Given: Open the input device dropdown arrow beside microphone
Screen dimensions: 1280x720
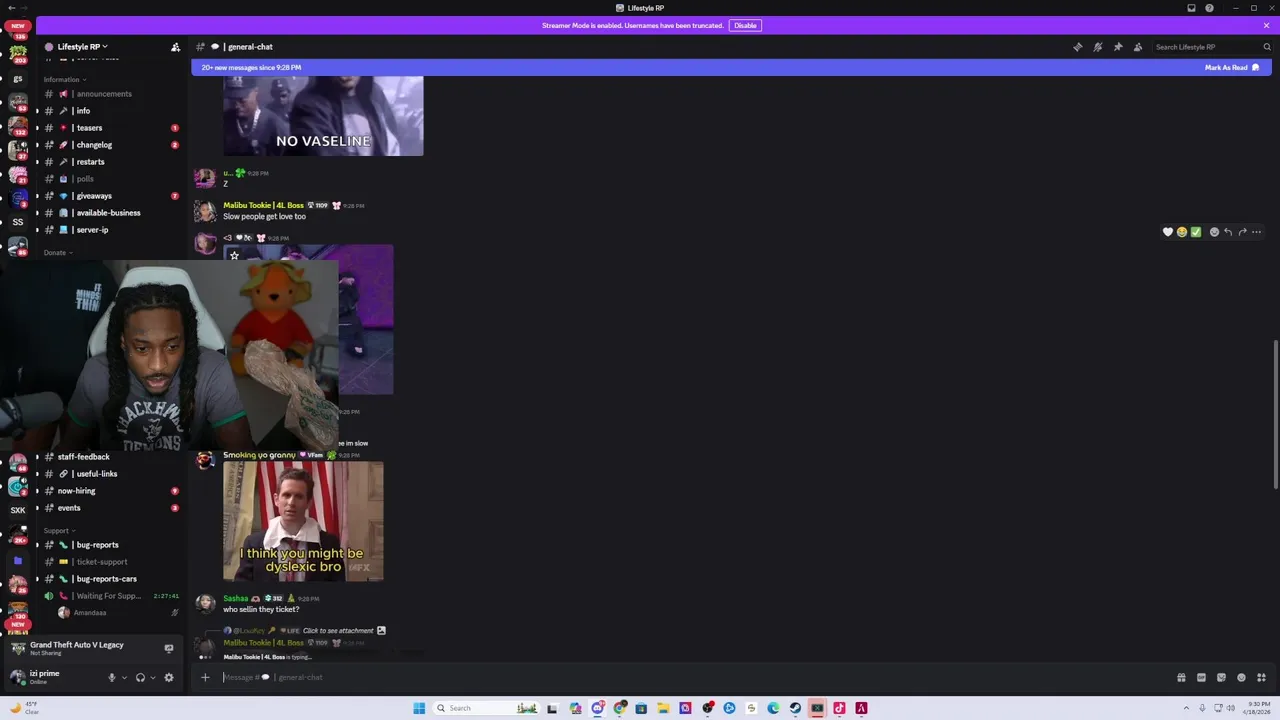Looking at the screenshot, I should tap(124, 677).
